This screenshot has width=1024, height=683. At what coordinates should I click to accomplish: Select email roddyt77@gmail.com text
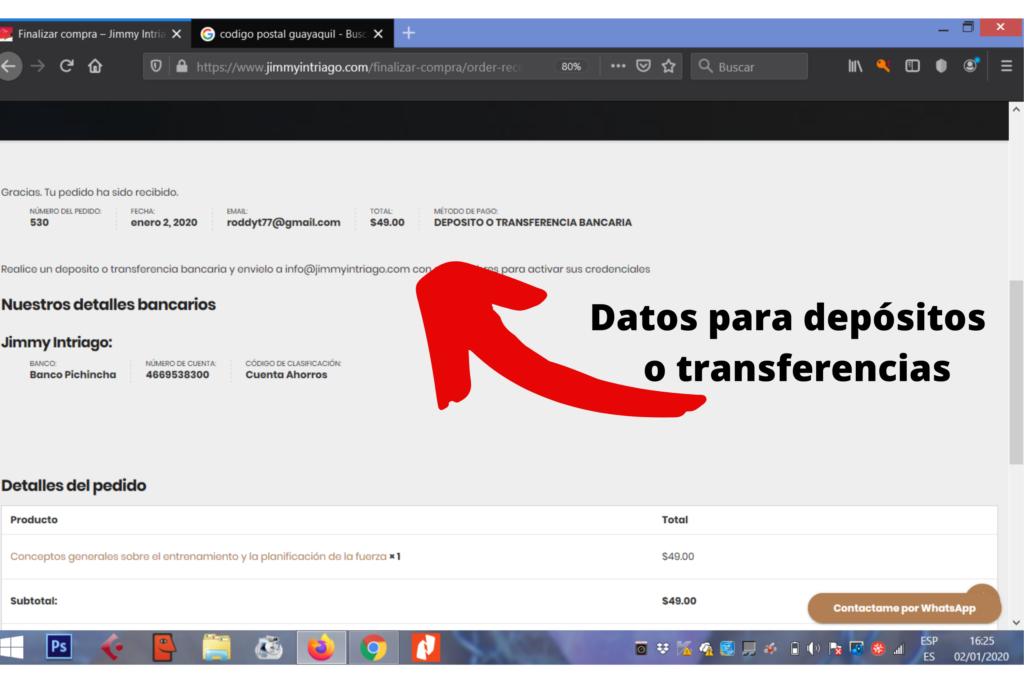(x=283, y=223)
